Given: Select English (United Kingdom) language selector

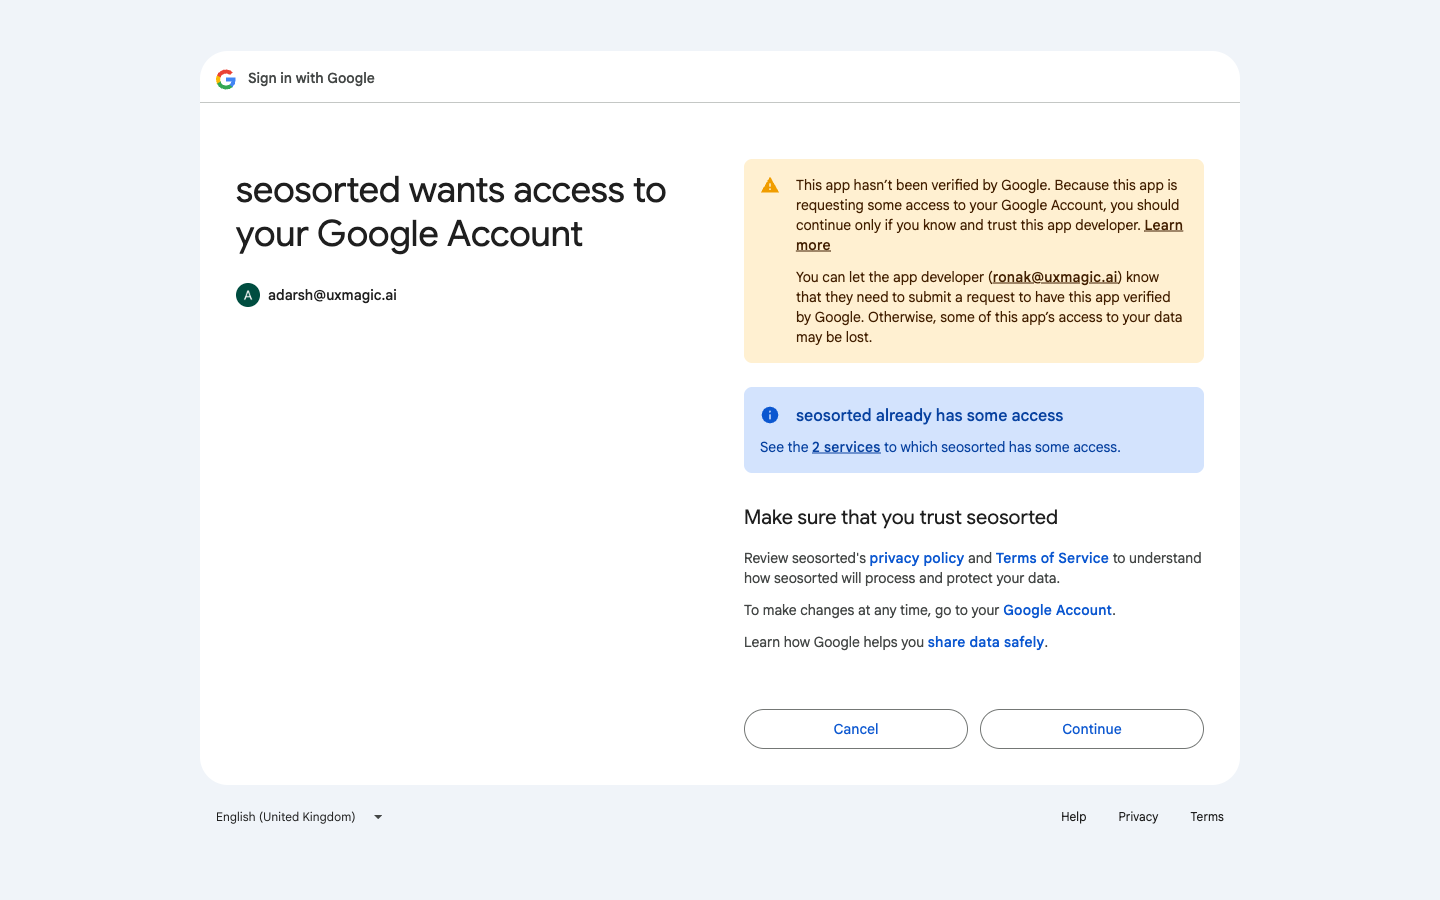Looking at the screenshot, I should coord(300,817).
